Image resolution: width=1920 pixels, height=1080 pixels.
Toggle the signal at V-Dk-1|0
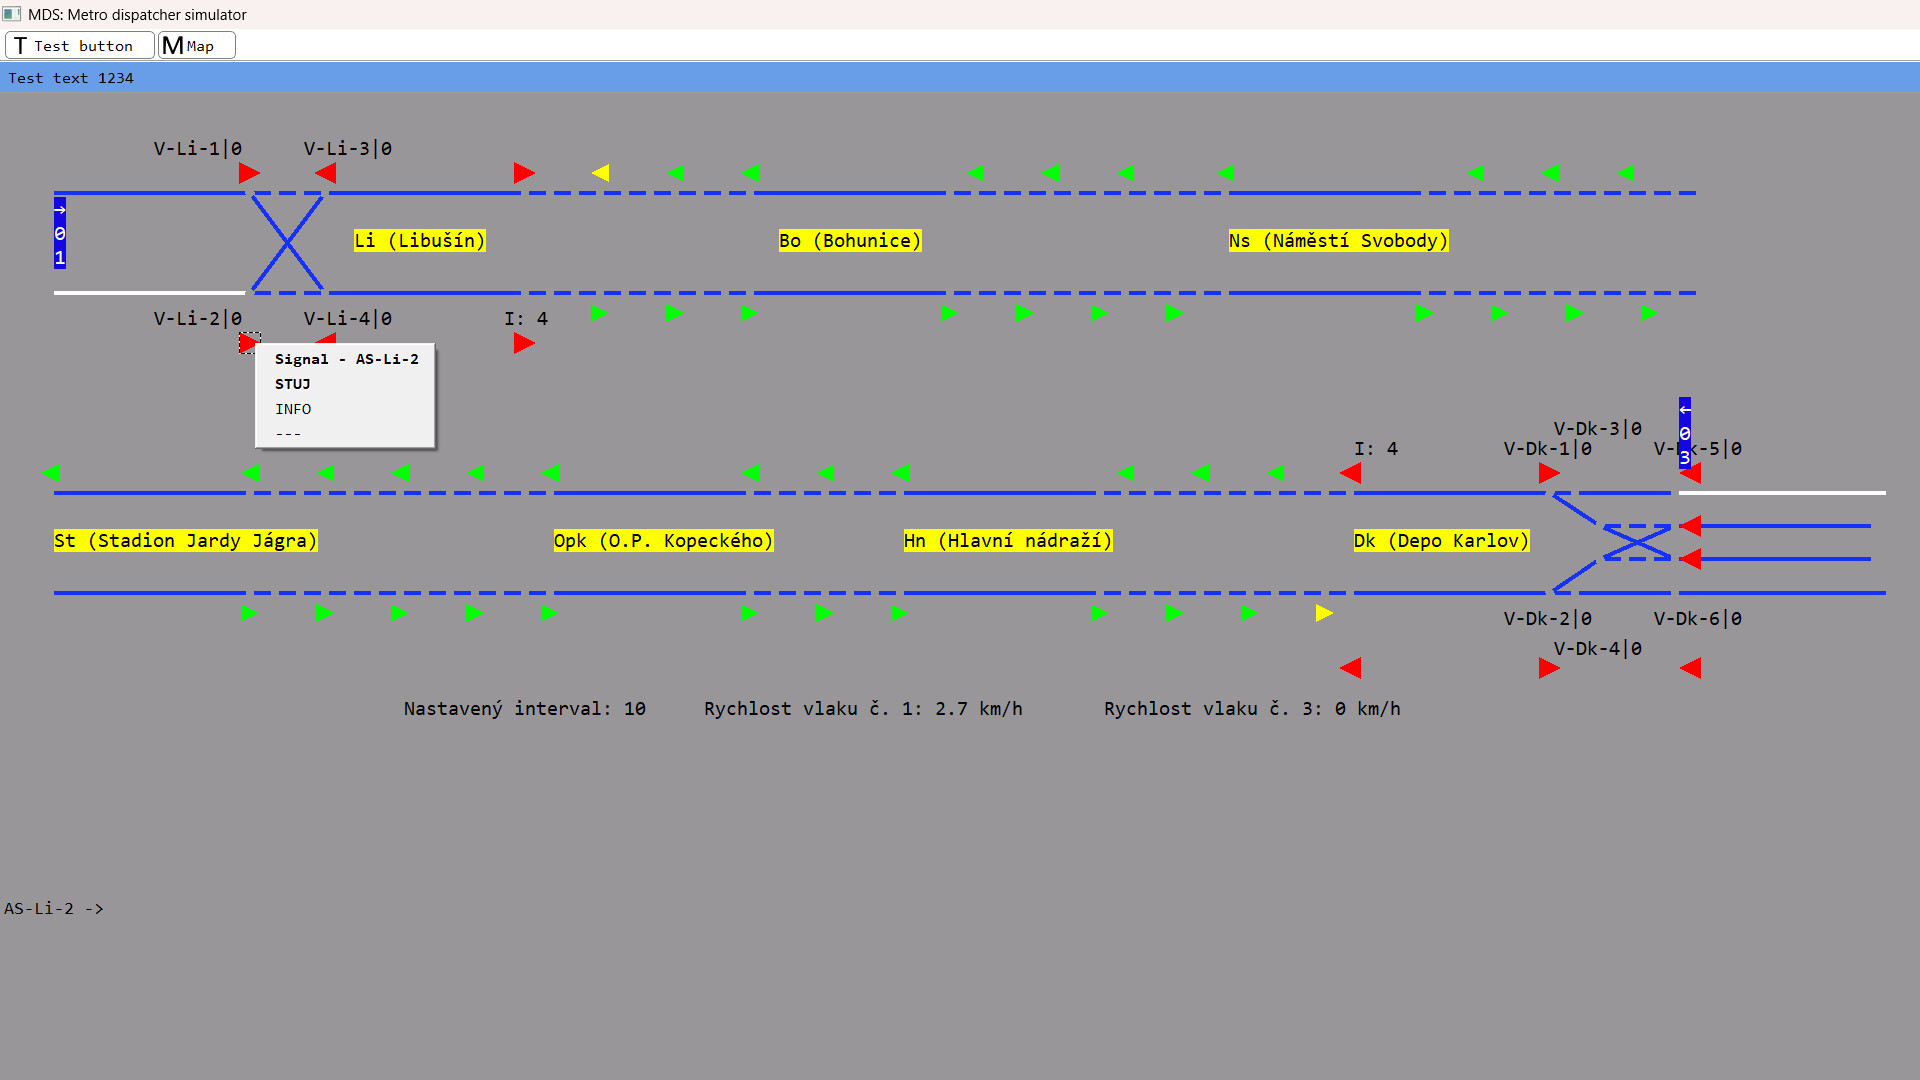pyautogui.click(x=1547, y=473)
